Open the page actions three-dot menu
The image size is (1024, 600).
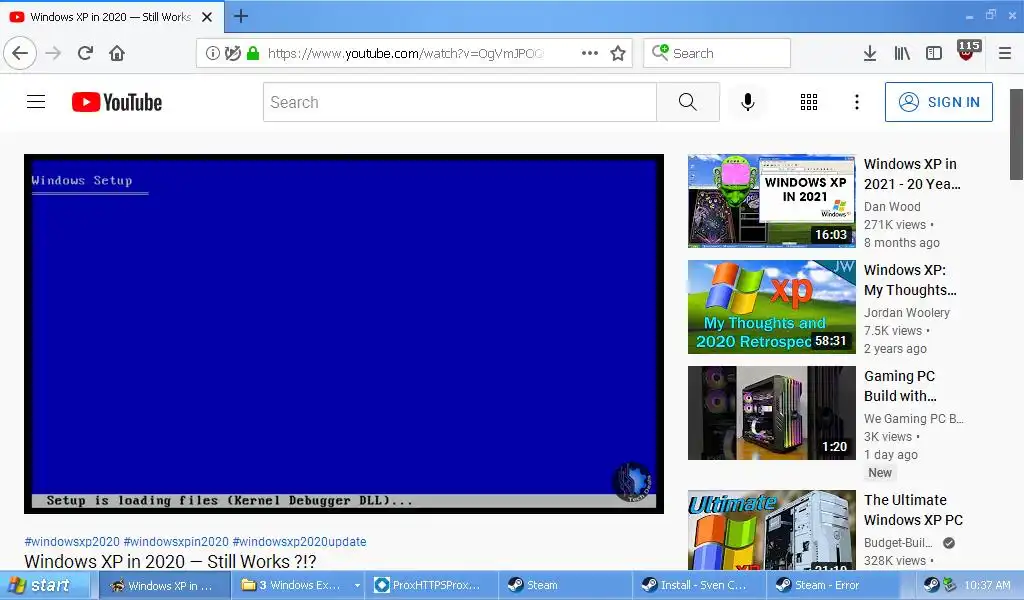click(590, 53)
